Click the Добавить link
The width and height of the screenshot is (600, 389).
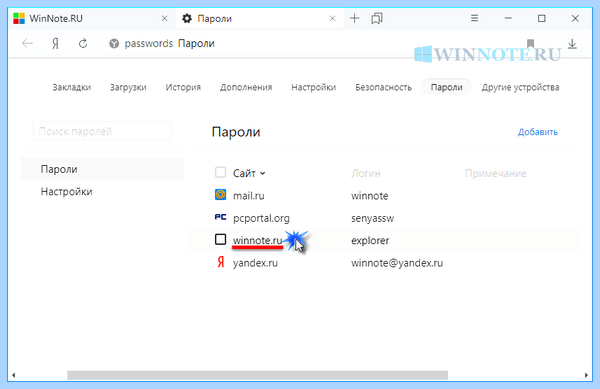538,132
